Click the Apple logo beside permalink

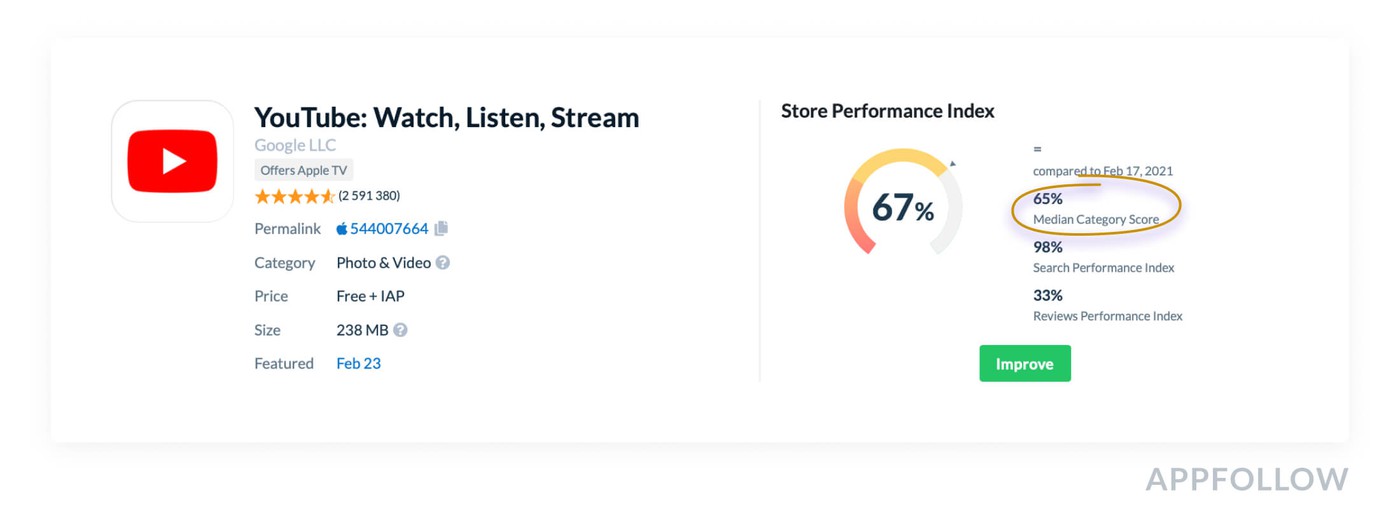click(x=342, y=228)
